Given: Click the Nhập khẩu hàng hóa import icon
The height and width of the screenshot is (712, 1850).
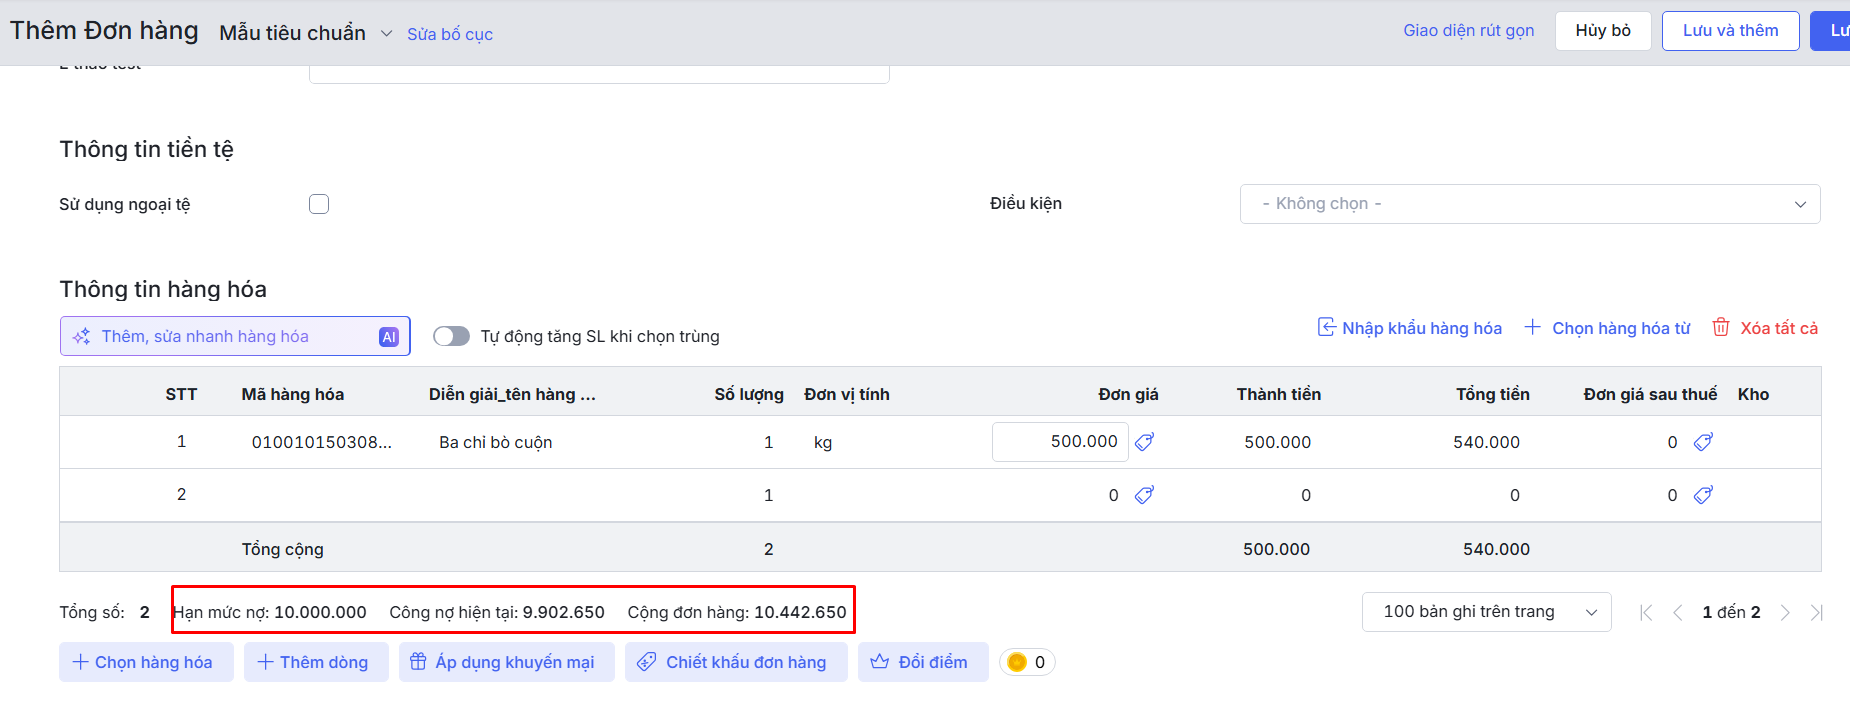Looking at the screenshot, I should (1326, 328).
